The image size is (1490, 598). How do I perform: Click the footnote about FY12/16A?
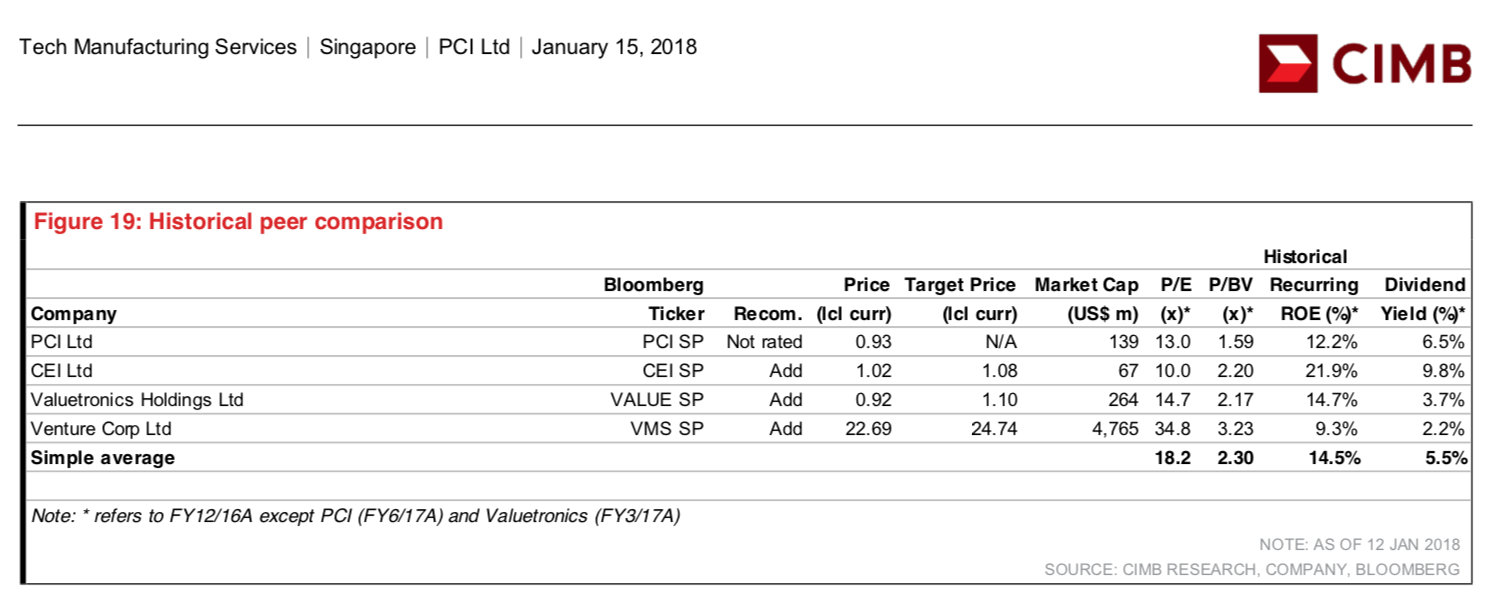[356, 517]
